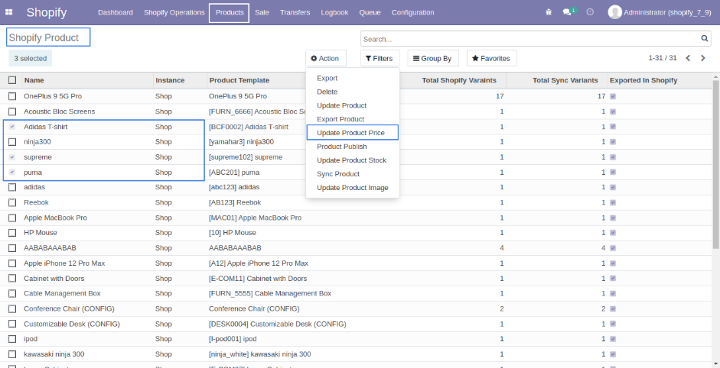Uncheck the puma row checkbox
Screen dimensions: 720x368
[12, 172]
